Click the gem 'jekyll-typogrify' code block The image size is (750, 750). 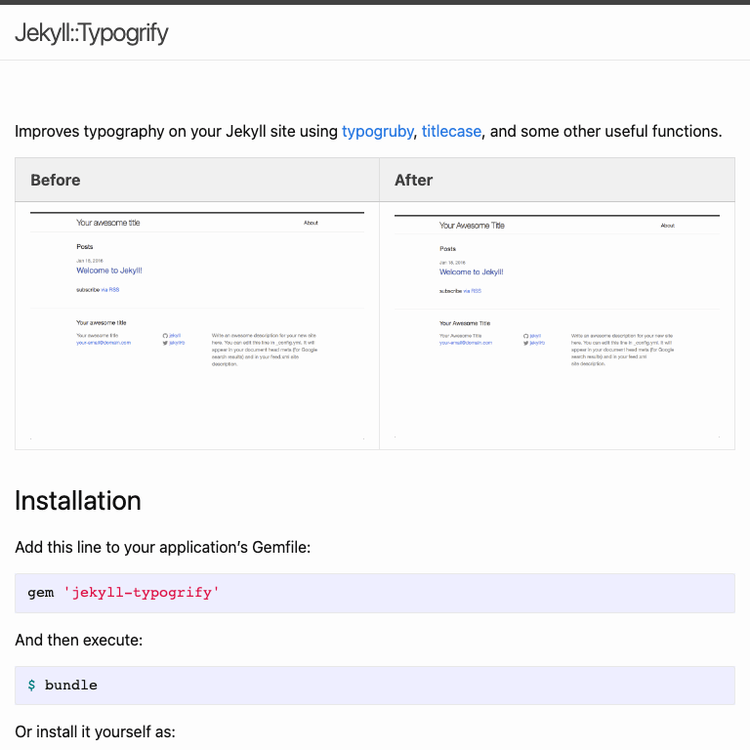[375, 593]
